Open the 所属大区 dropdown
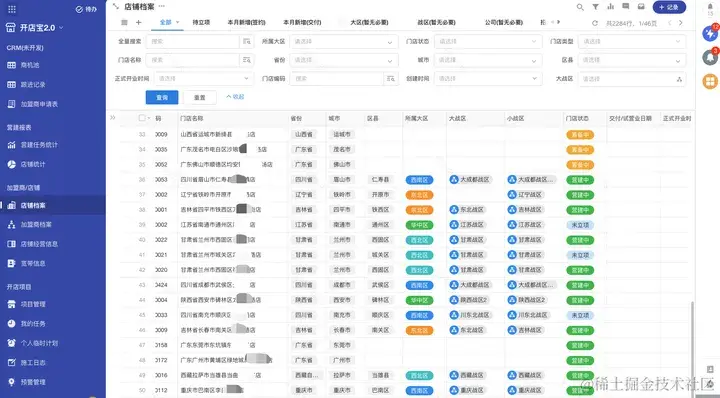 [x=344, y=41]
